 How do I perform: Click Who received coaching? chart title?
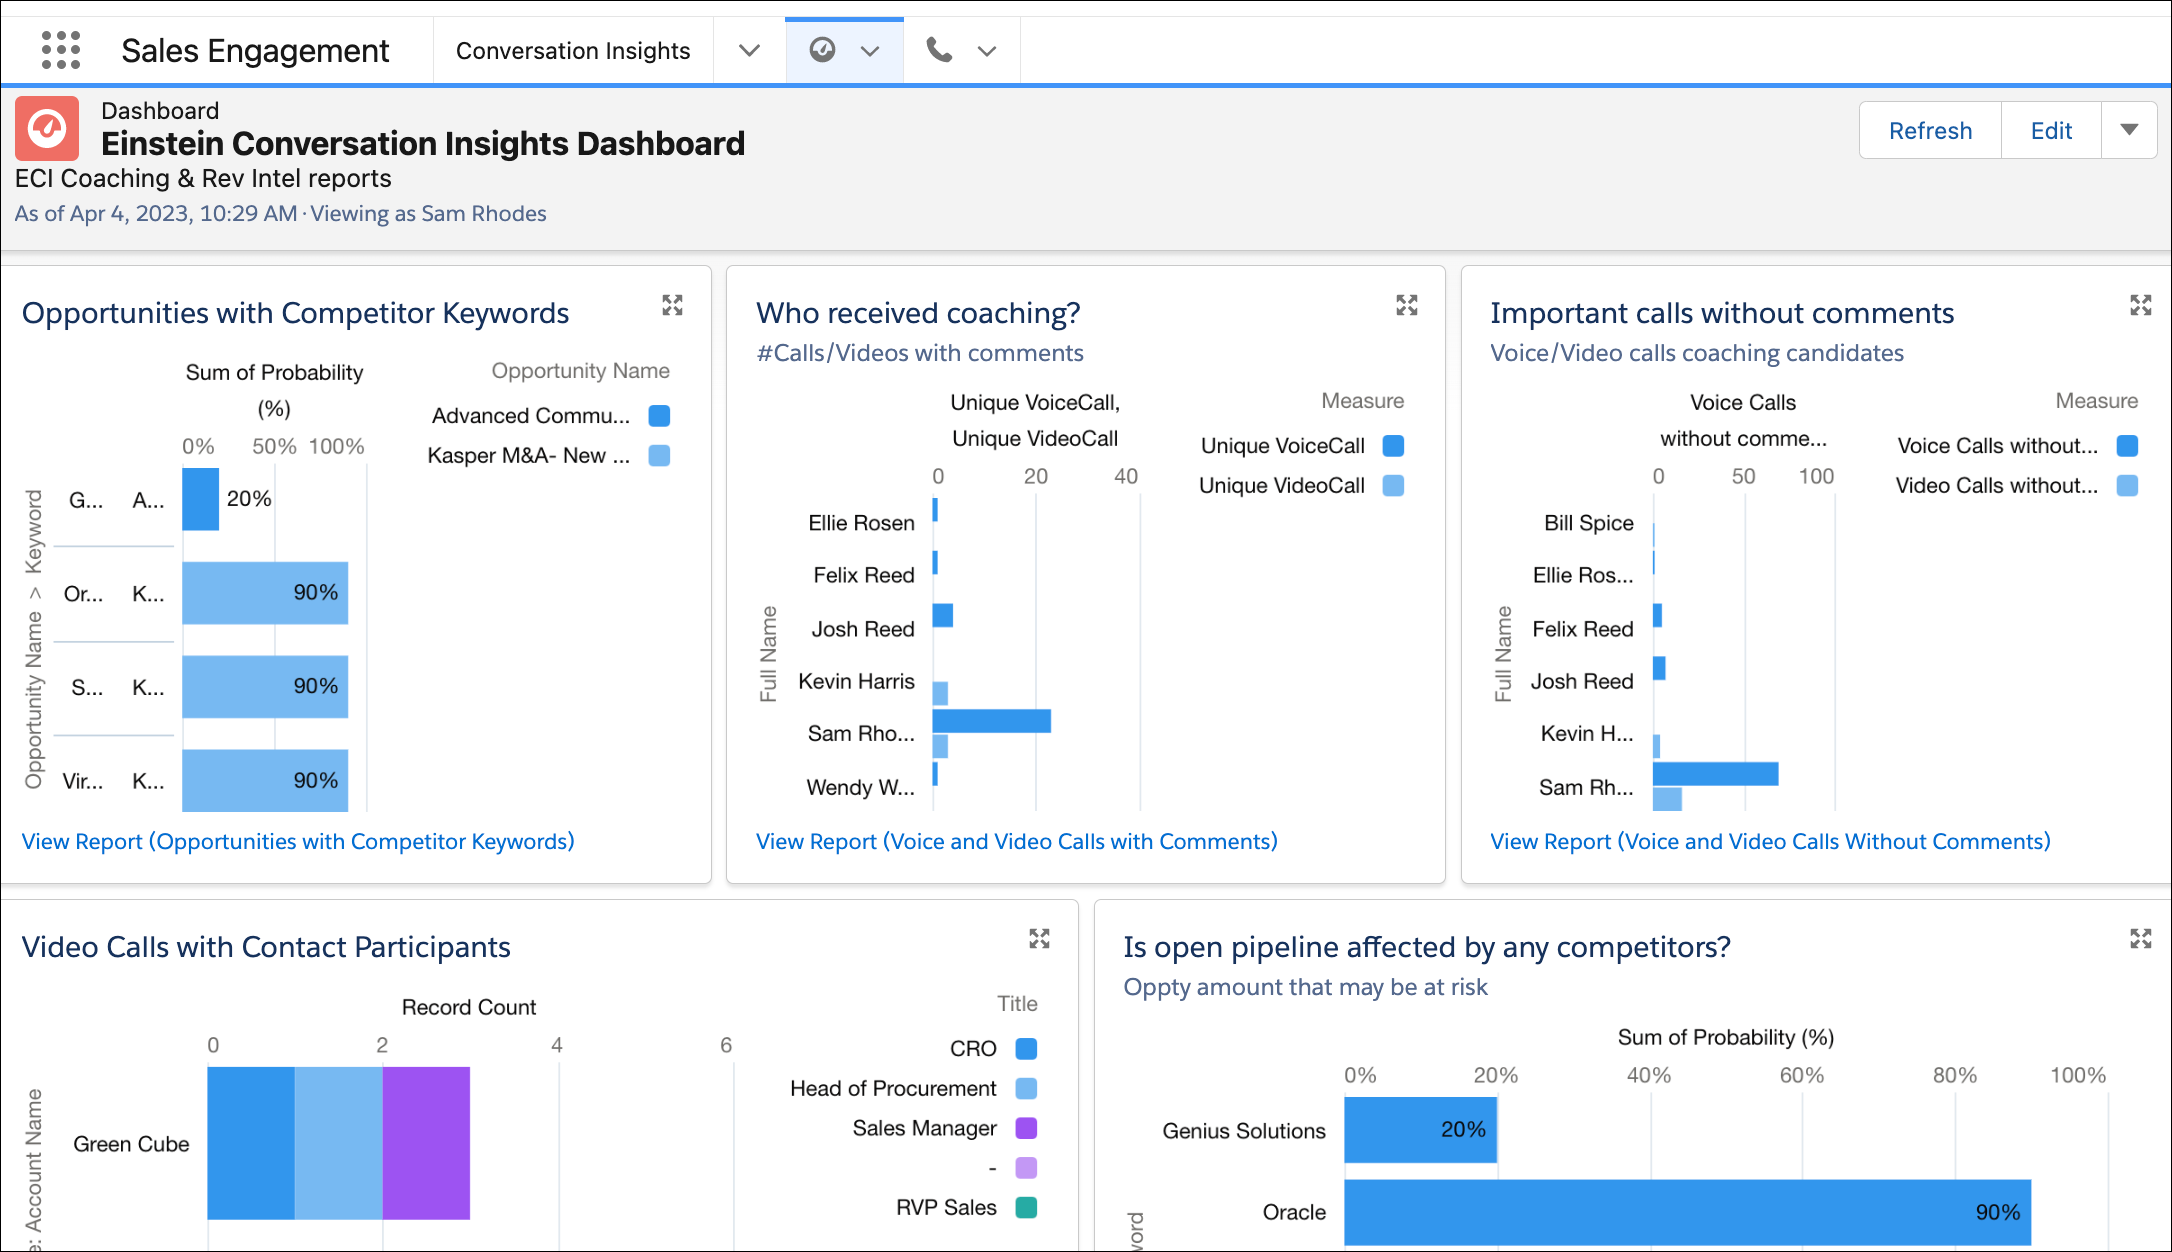click(x=918, y=313)
